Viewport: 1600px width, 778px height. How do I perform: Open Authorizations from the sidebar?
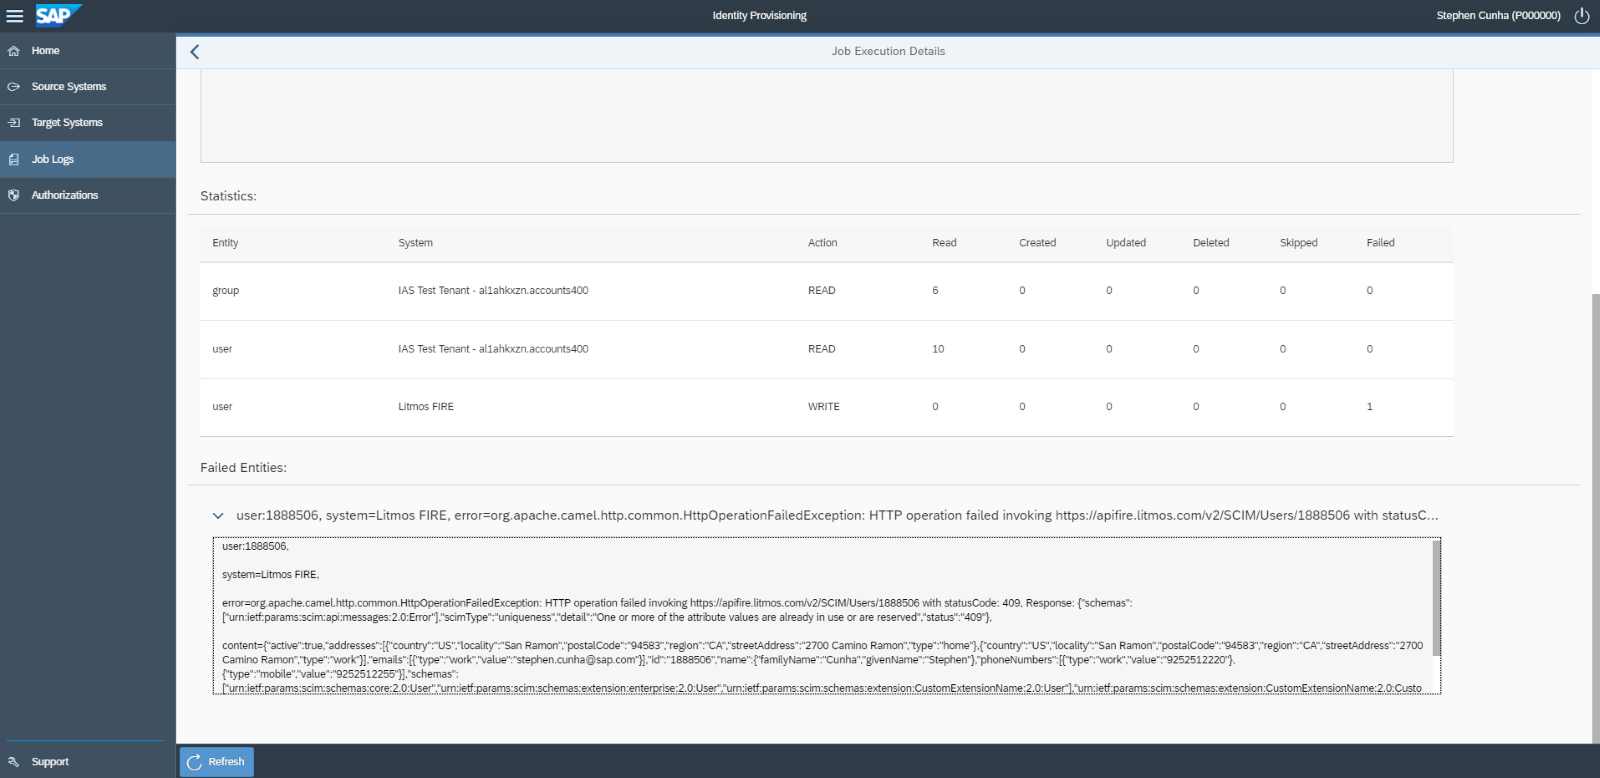(x=88, y=196)
